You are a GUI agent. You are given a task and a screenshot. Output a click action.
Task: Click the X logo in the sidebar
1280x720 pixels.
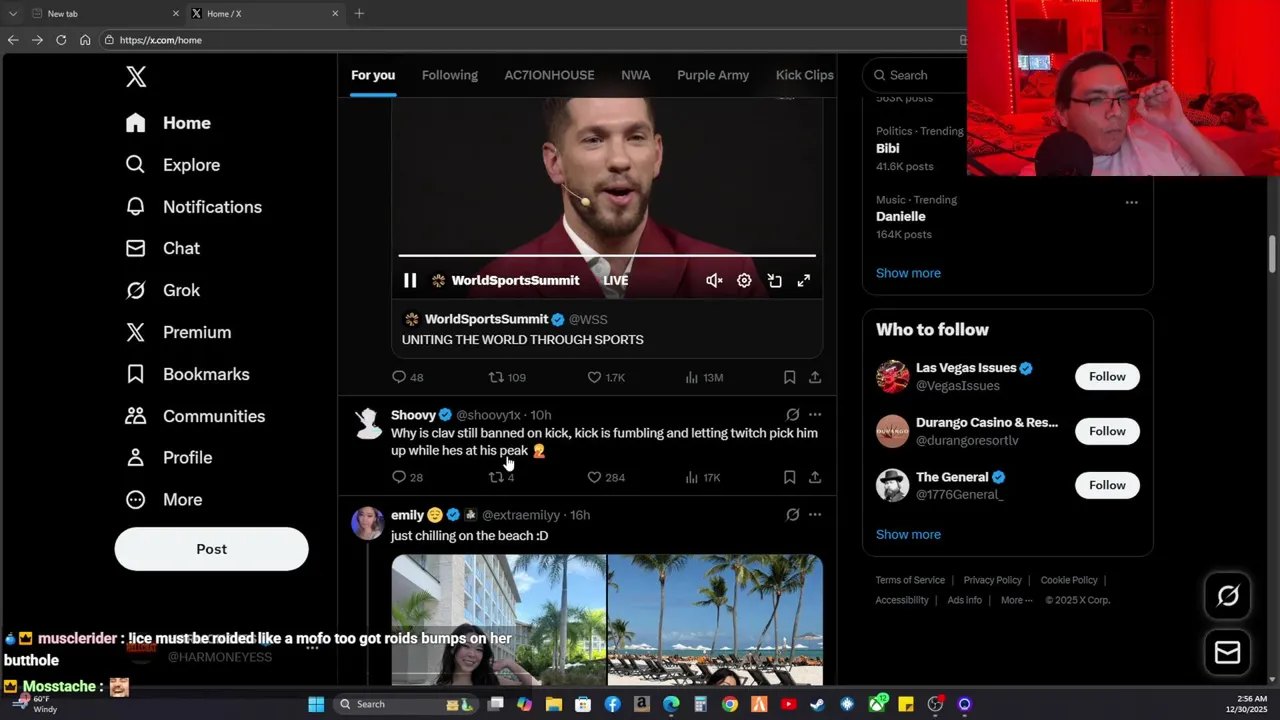tap(136, 77)
